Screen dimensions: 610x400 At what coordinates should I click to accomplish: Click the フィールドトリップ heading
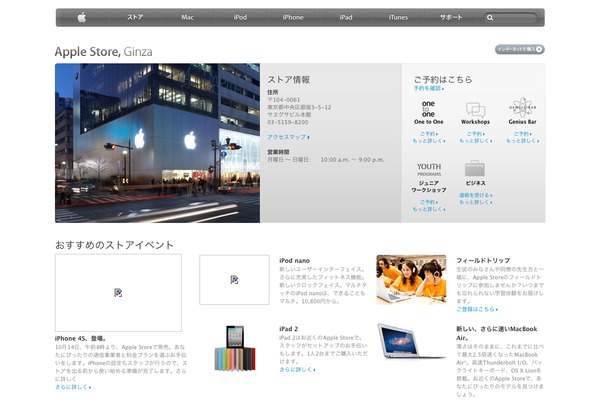pos(483,260)
